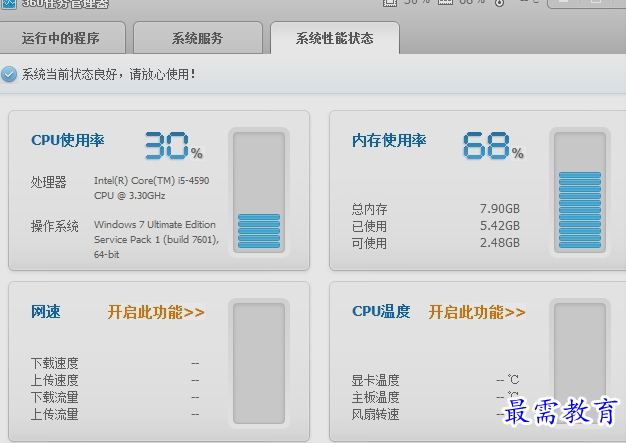Enable CPU温度 monitoring via 开启此功能>> link
Screen dimensions: 626x443
point(477,312)
